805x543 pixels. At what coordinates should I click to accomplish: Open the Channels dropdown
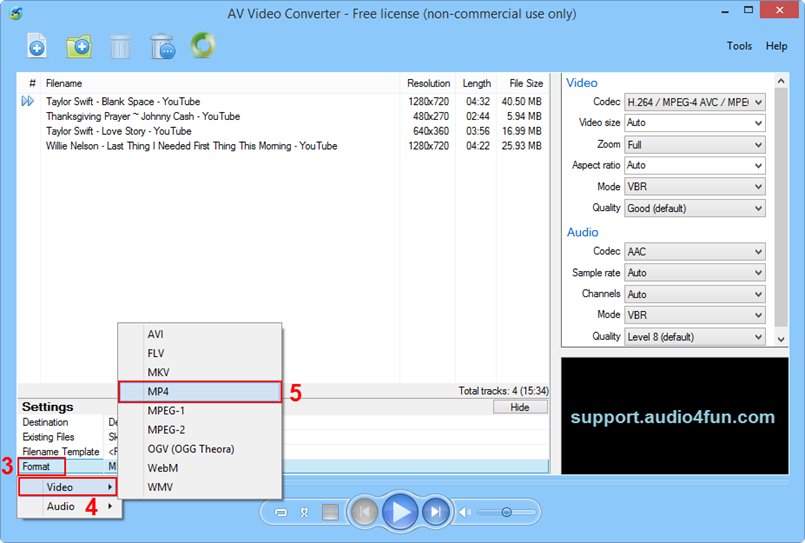pyautogui.click(x=695, y=295)
